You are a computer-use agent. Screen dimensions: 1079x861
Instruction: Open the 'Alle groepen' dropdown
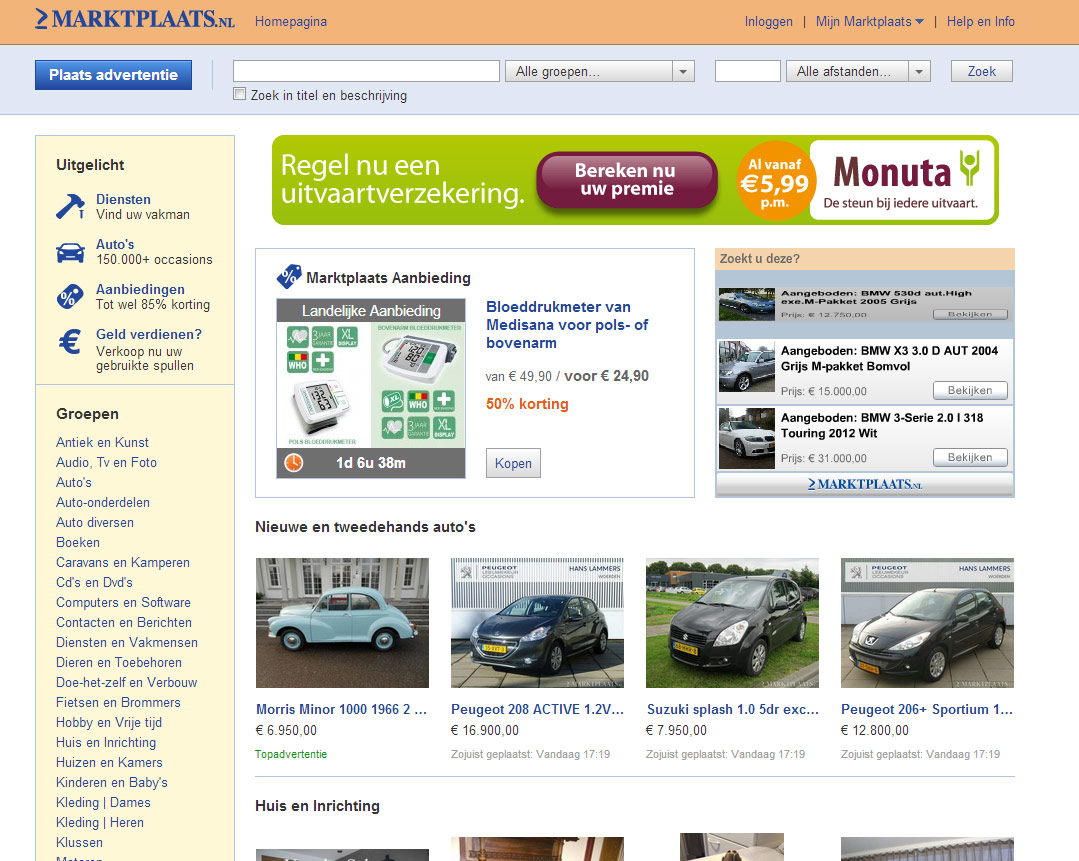coord(600,71)
